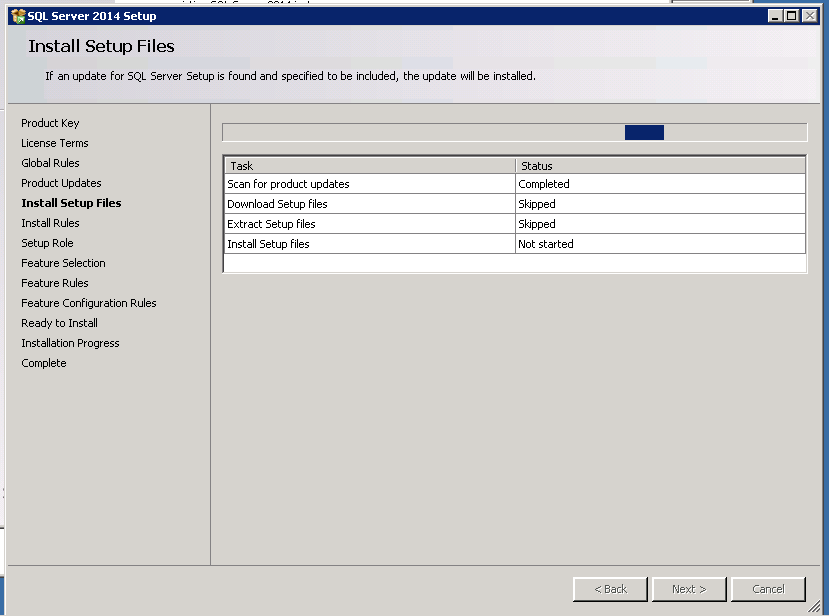This screenshot has height=616, width=829.
Task: Click the SQL Server Setup title bar icon
Action: (x=17, y=16)
